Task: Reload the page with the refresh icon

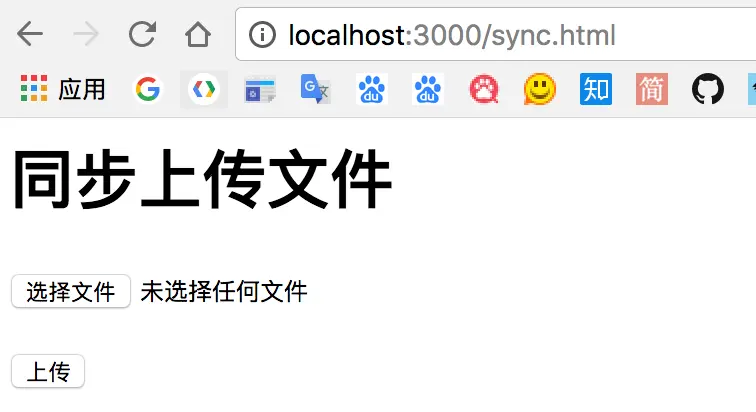Action: [x=142, y=34]
